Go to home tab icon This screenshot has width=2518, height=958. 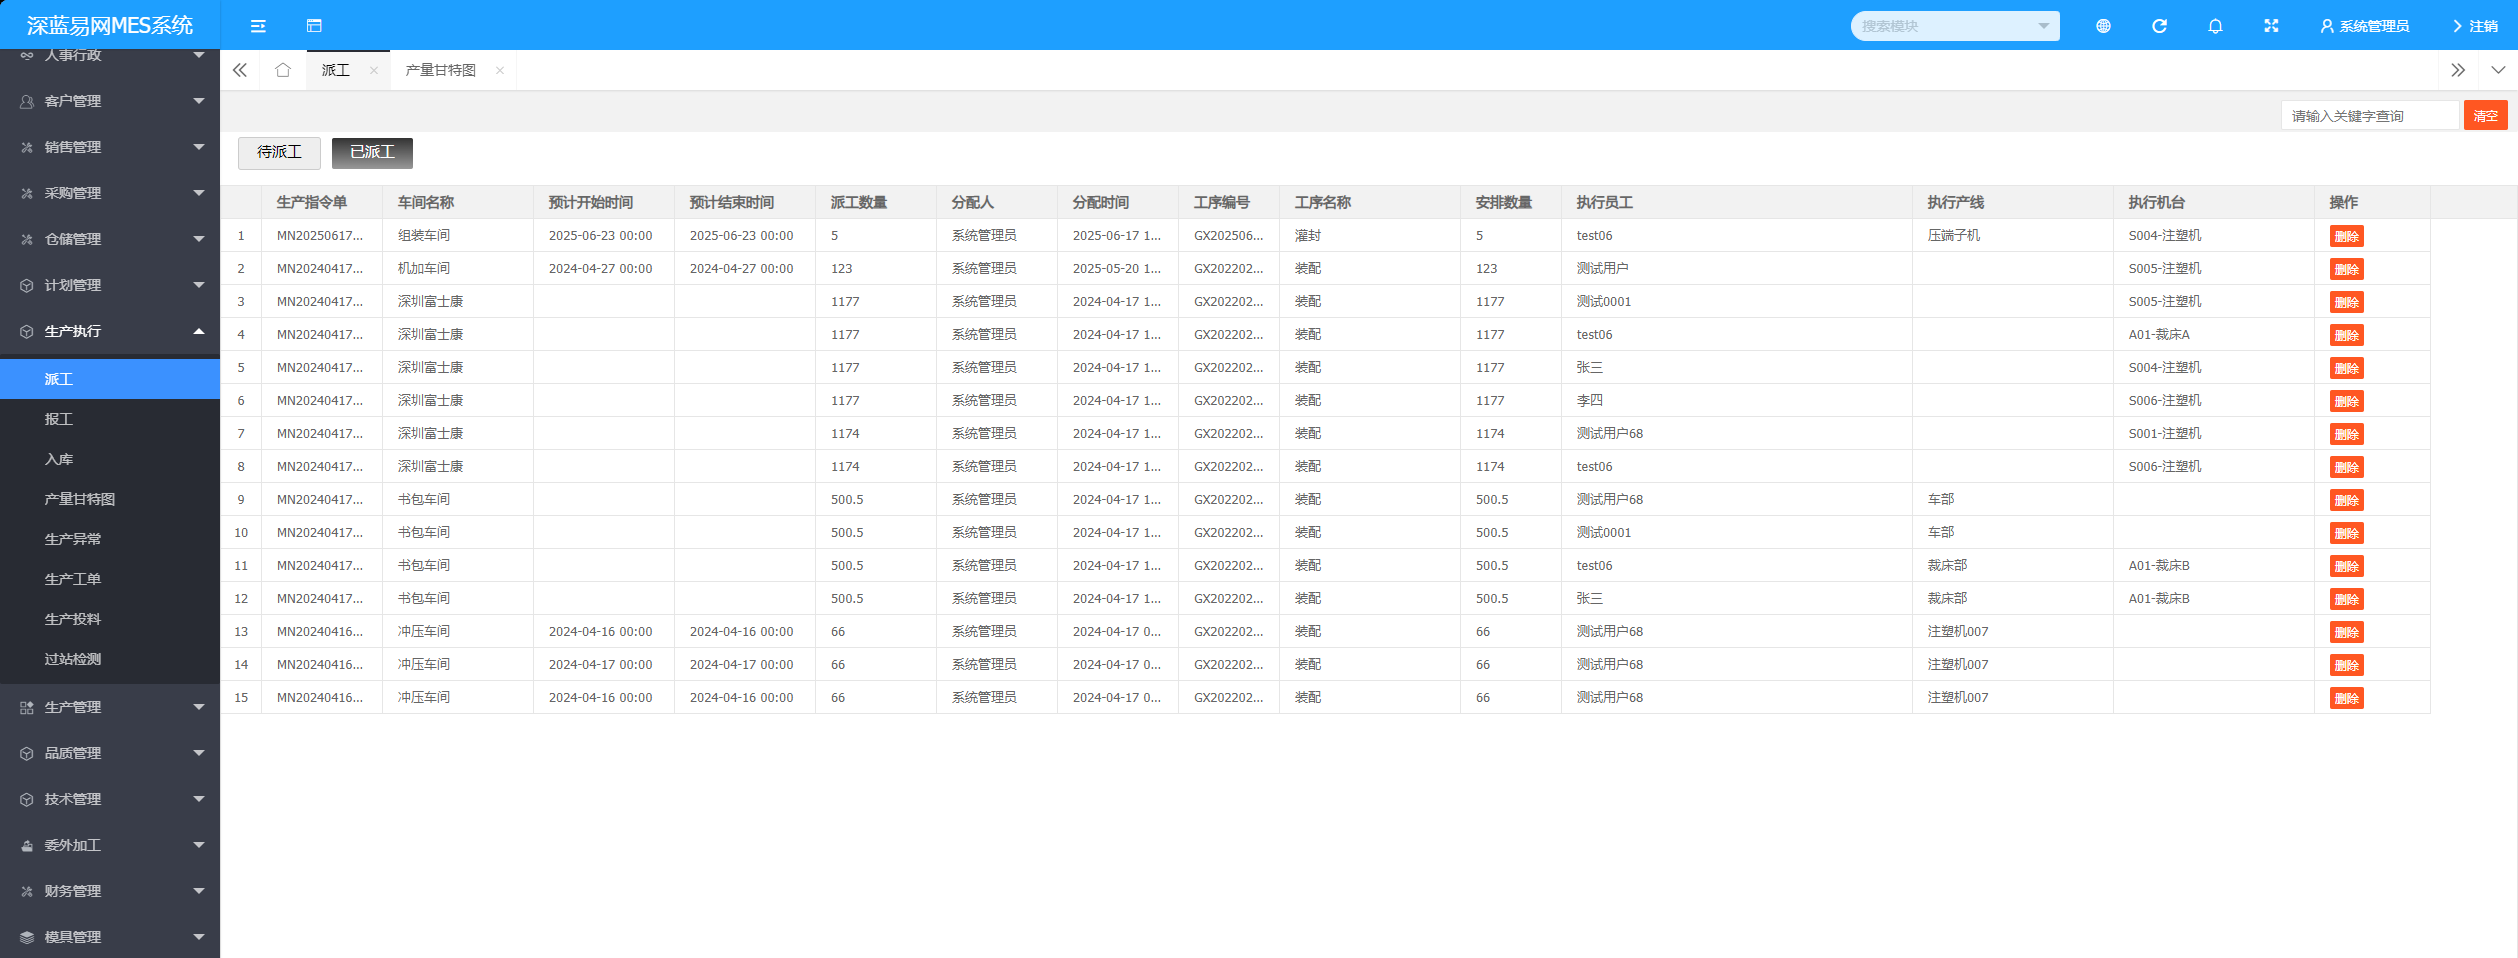283,70
